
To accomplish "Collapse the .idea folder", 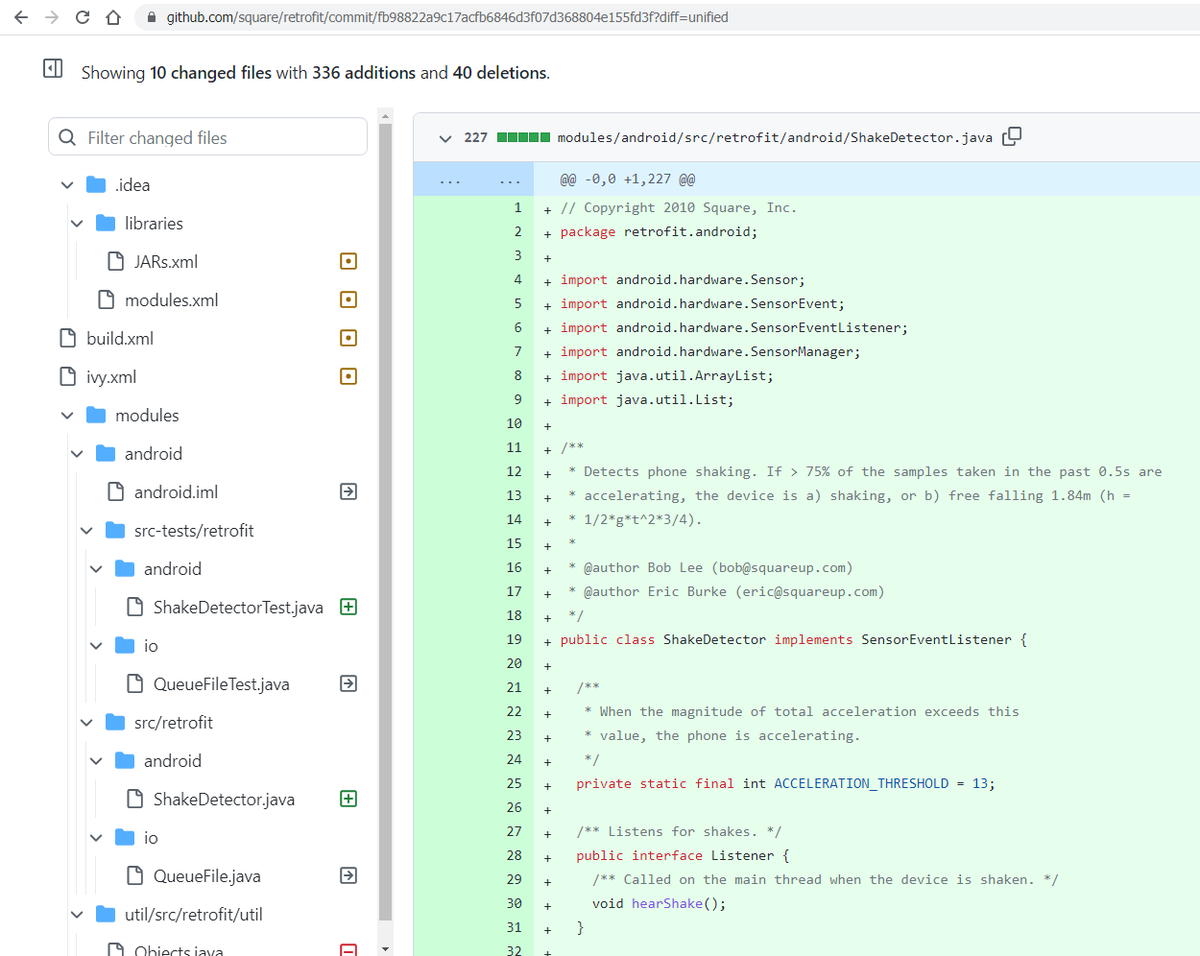I will coord(67,185).
